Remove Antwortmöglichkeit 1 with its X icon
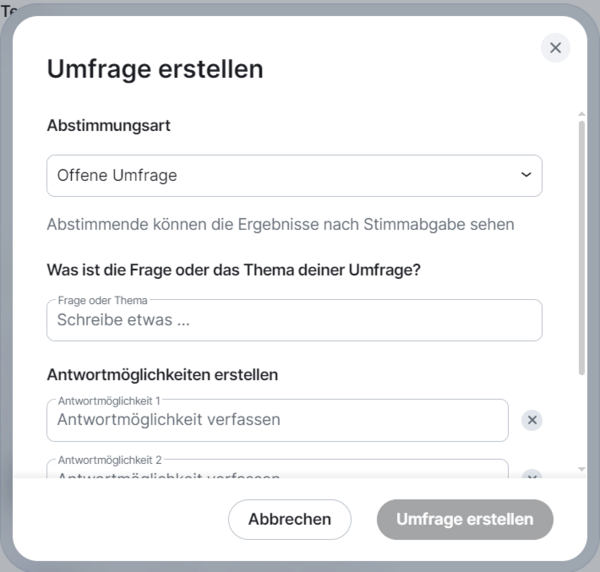600x572 pixels. tap(533, 420)
